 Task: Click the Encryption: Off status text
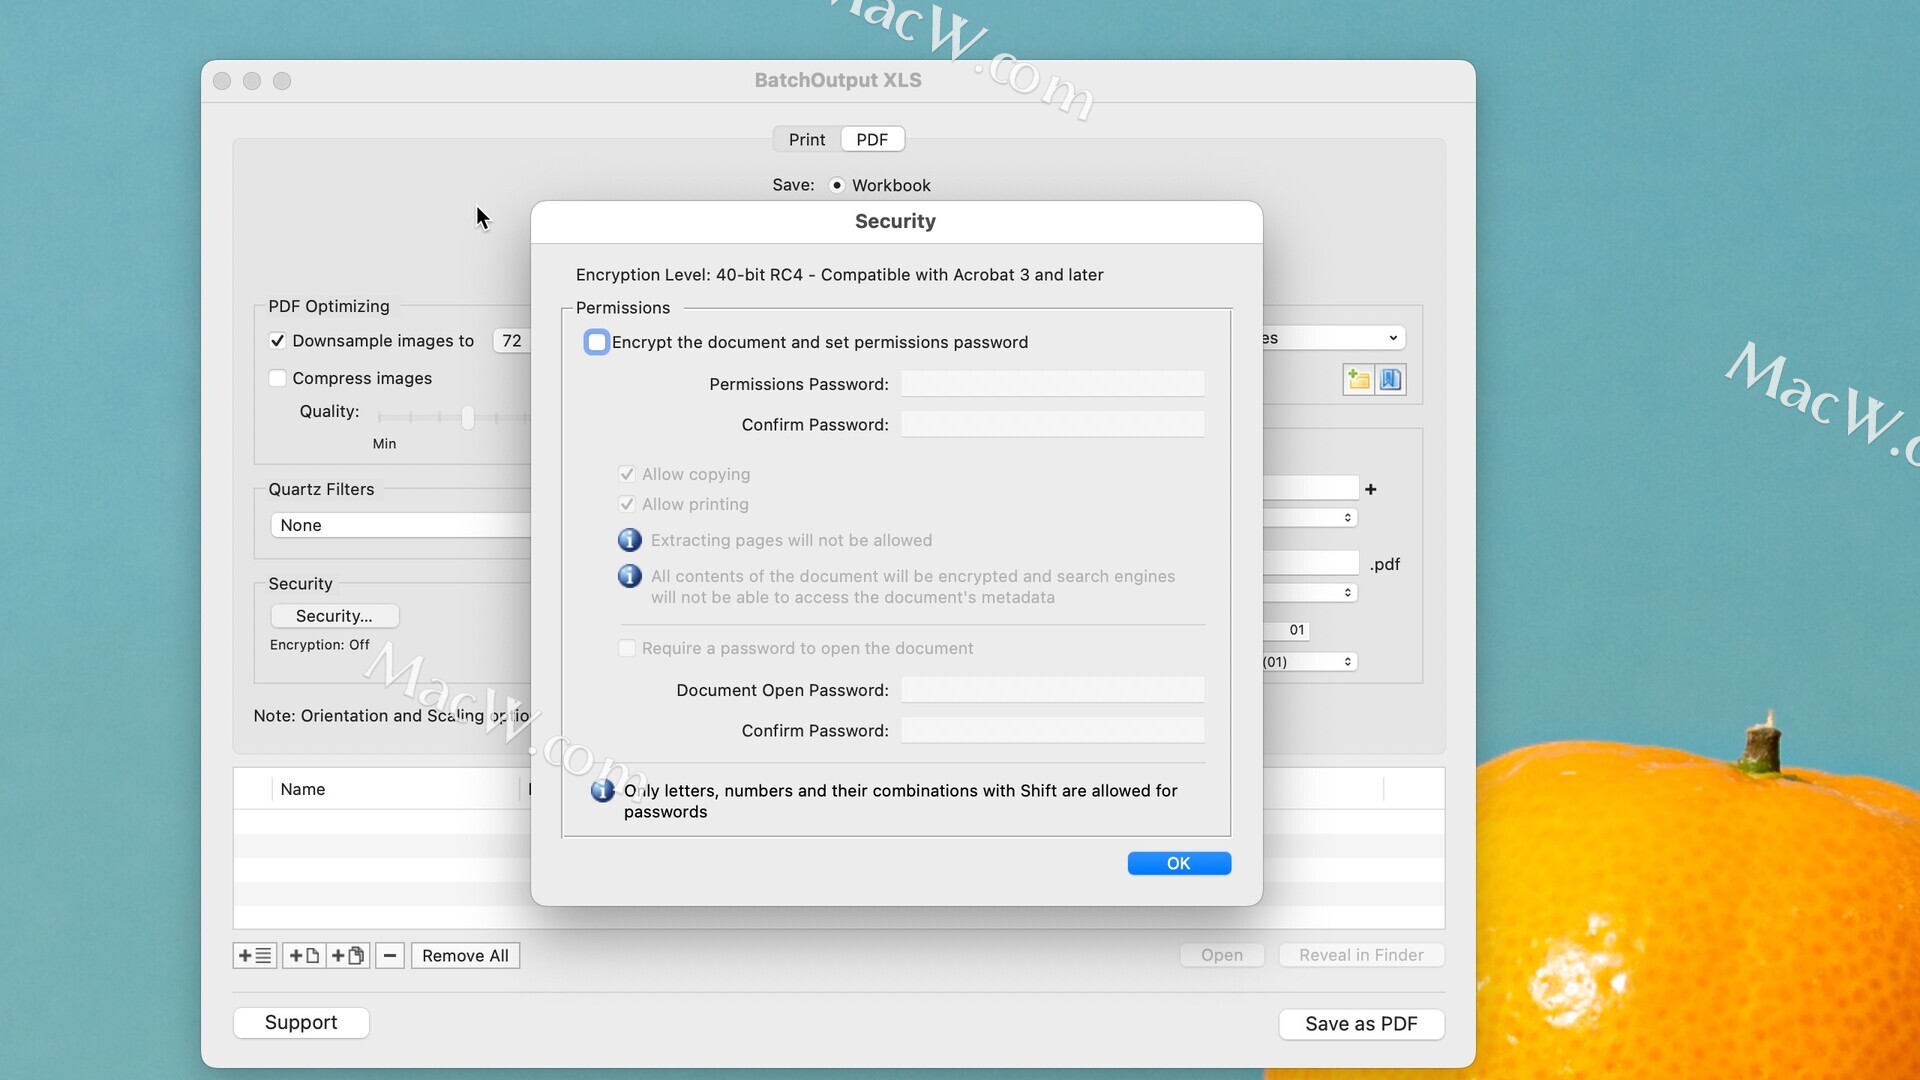point(320,645)
